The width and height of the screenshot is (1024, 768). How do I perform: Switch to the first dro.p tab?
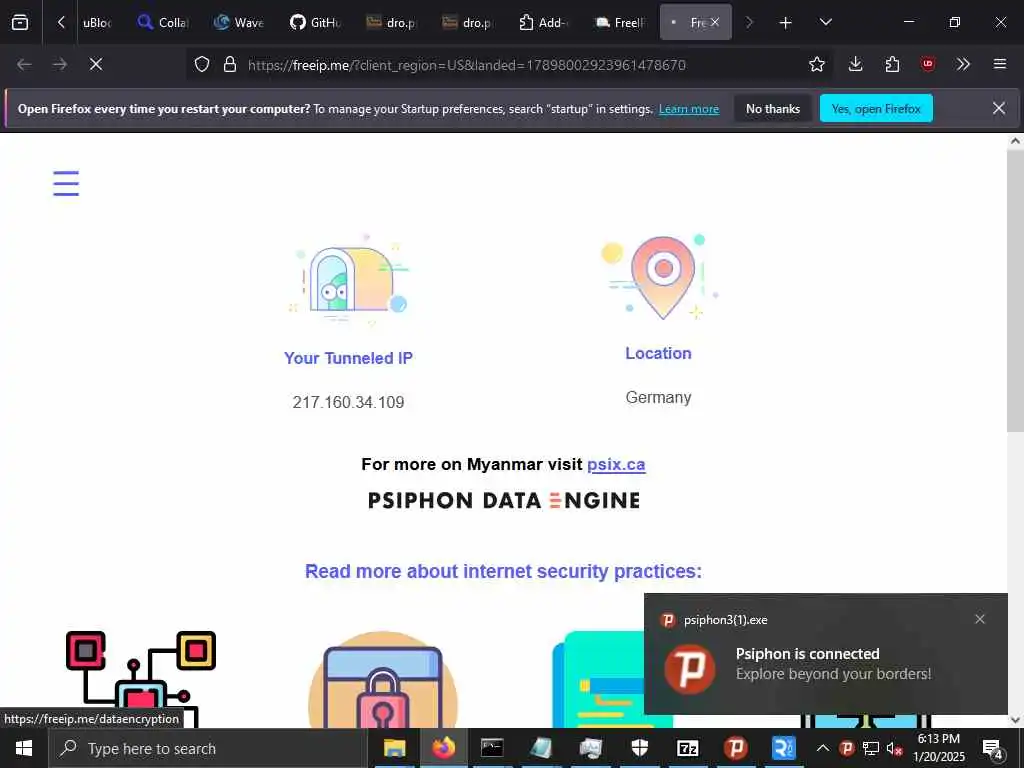pyautogui.click(x=392, y=23)
